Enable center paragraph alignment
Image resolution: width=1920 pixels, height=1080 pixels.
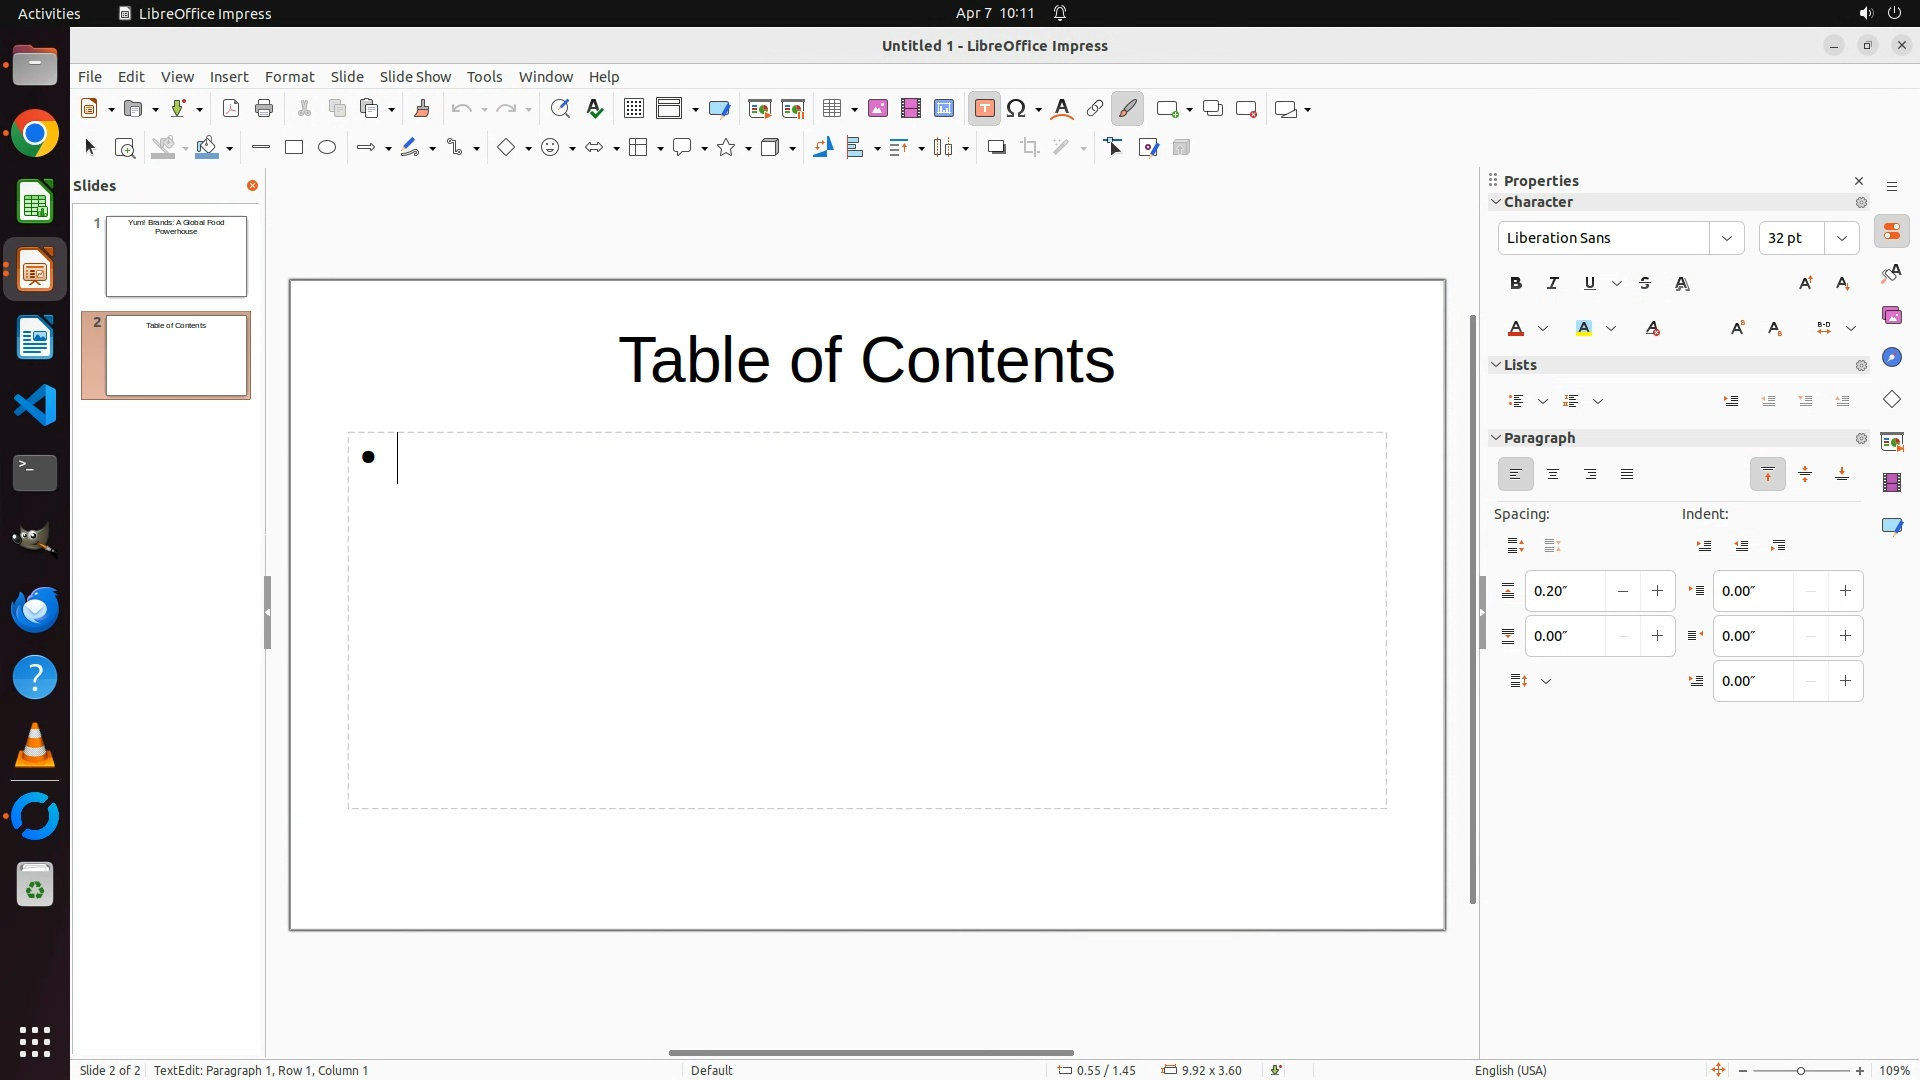point(1553,475)
